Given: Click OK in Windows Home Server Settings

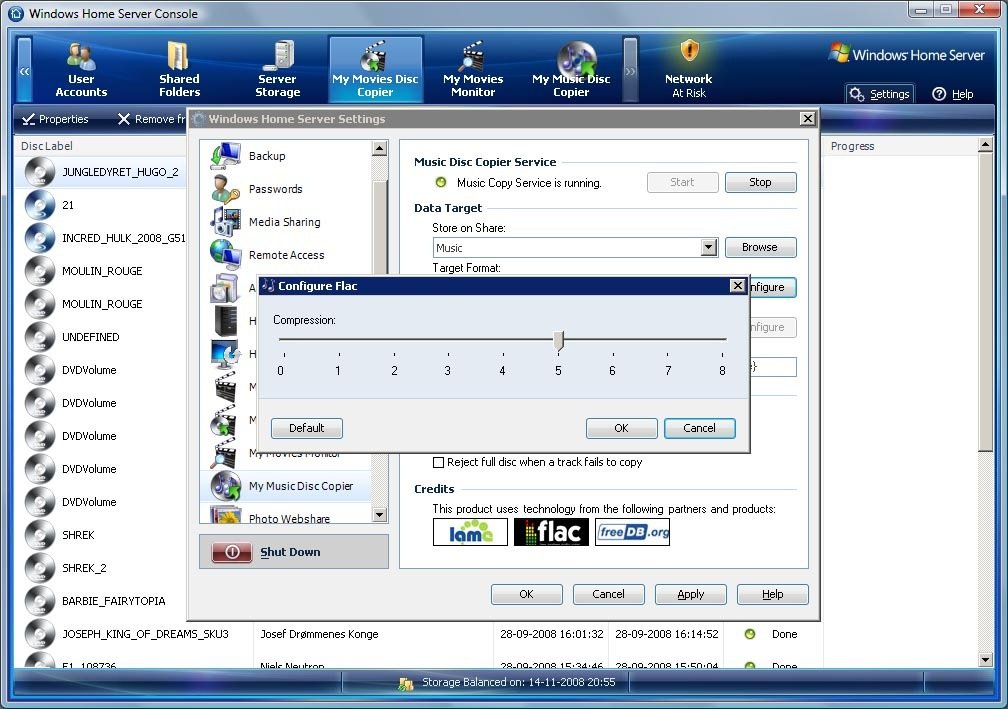Looking at the screenshot, I should coord(526,595).
